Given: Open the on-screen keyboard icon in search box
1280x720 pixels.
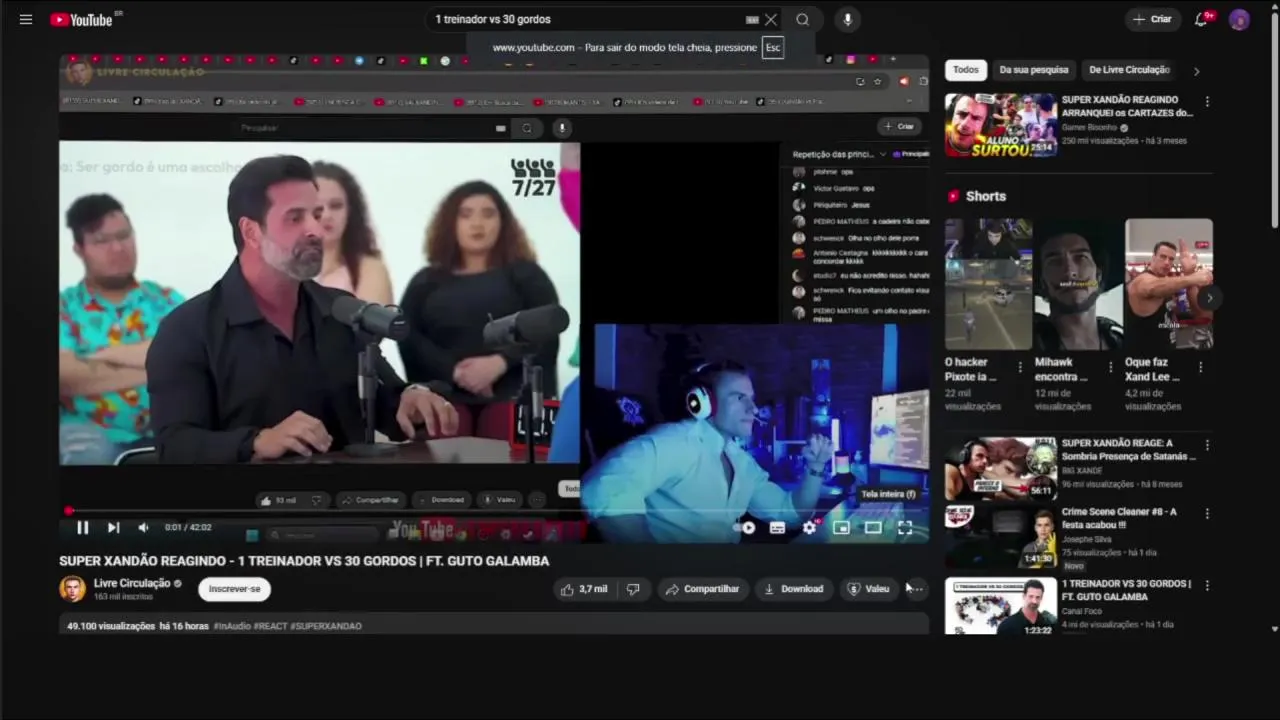Looking at the screenshot, I should pyautogui.click(x=752, y=19).
